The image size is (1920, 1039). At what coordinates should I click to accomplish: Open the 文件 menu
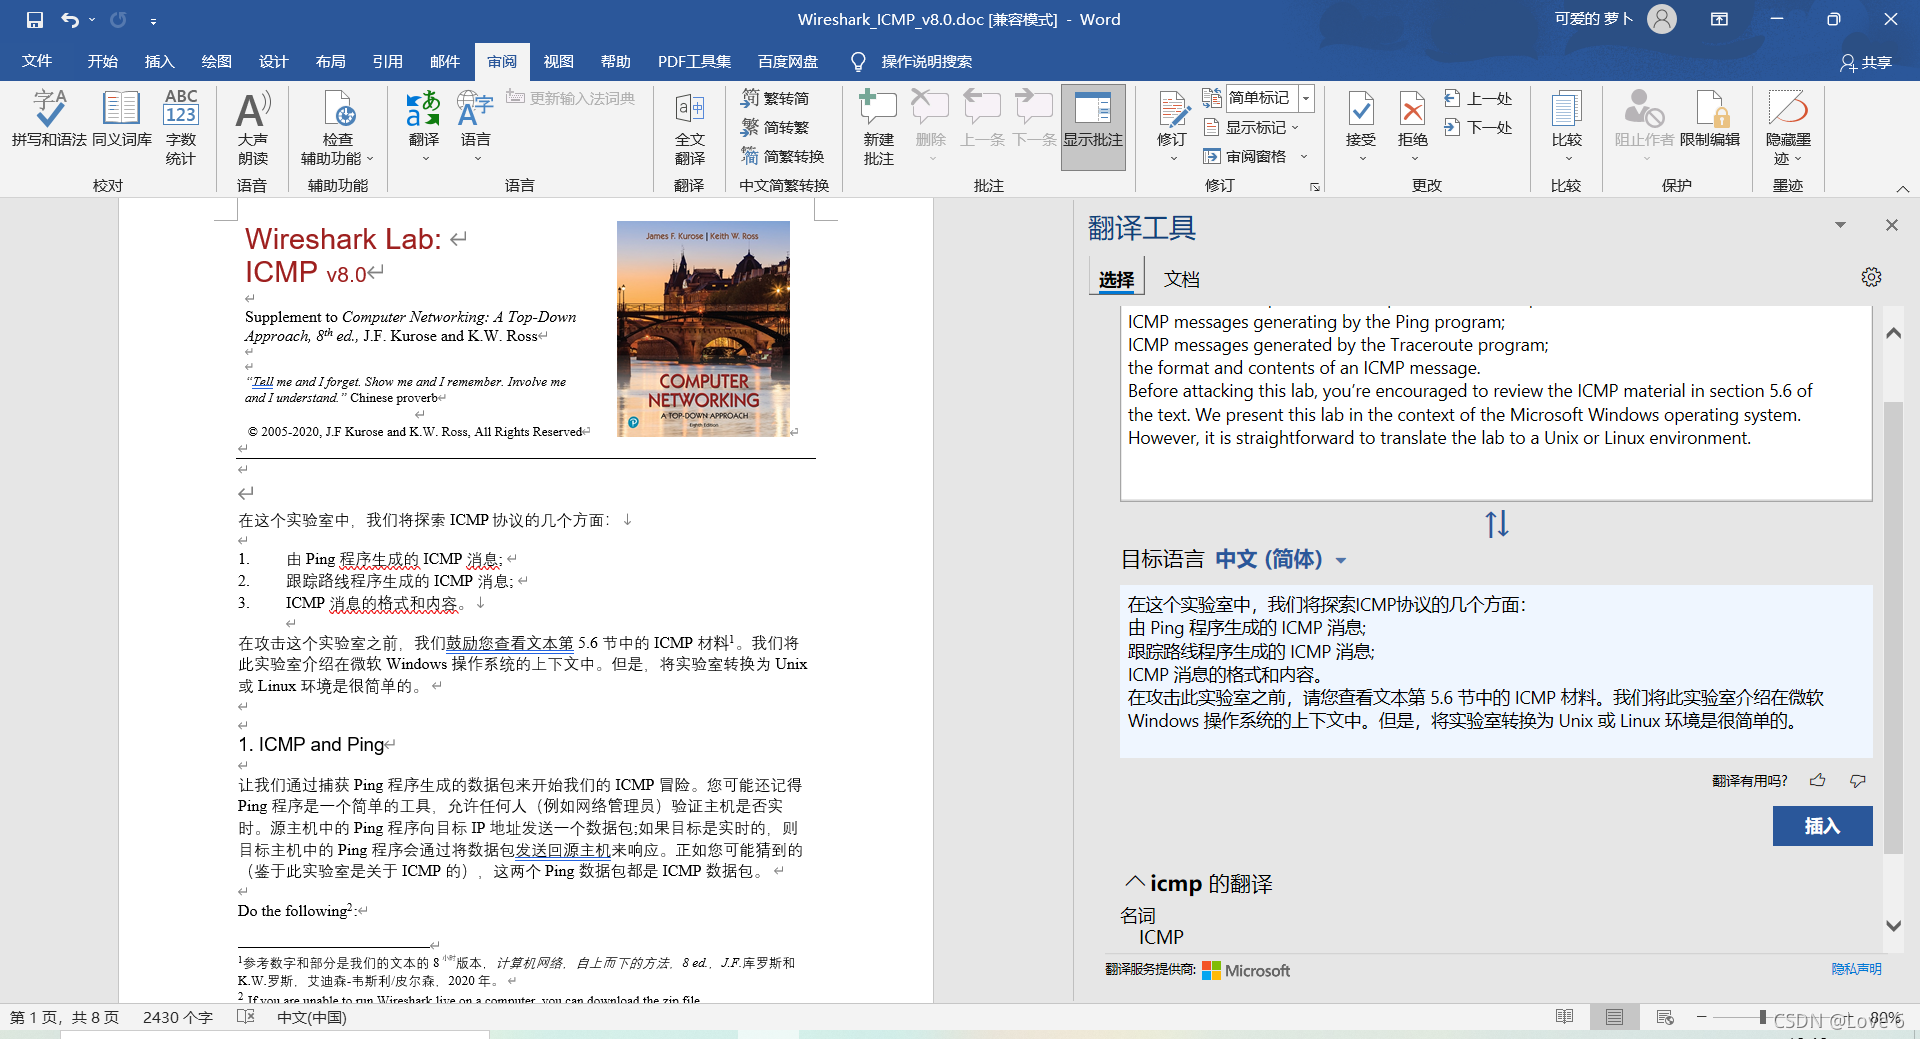click(37, 61)
